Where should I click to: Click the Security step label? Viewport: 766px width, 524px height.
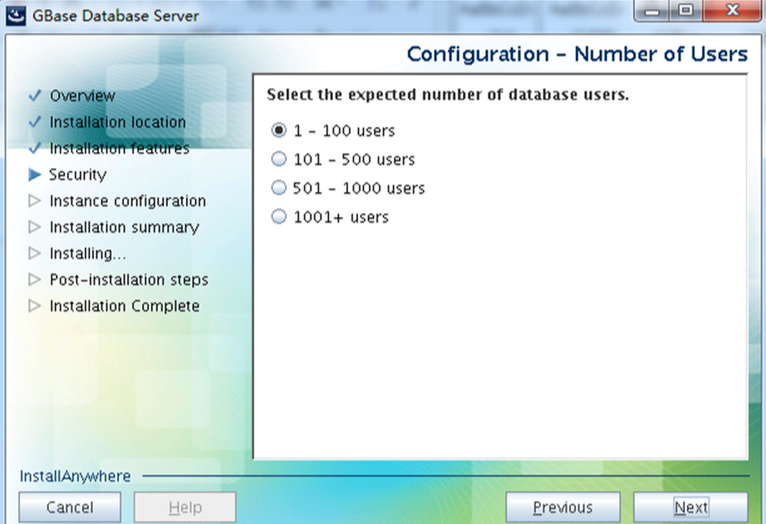coord(78,175)
